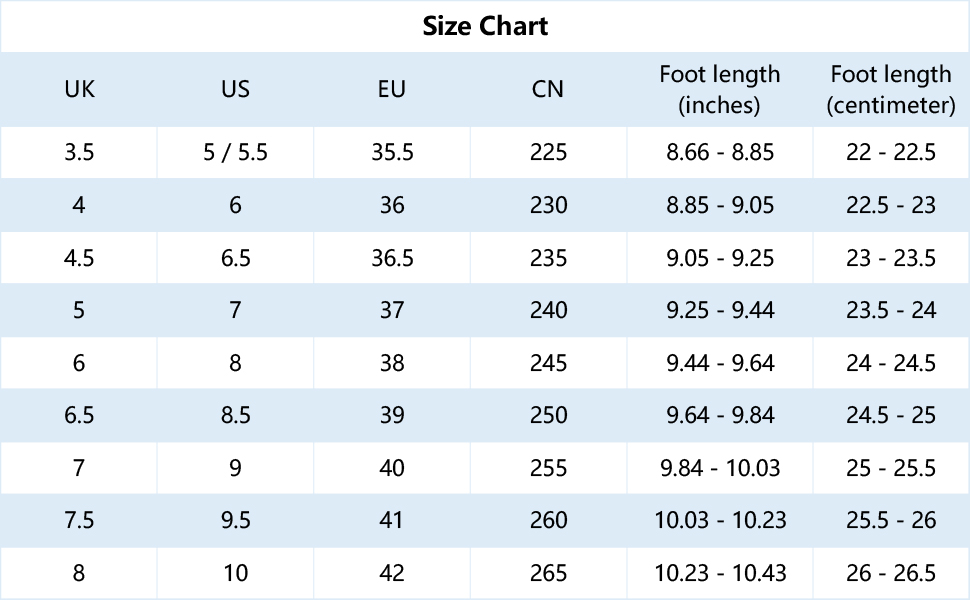Viewport: 970px width, 600px height.
Task: Click the Size Chart title
Action: [x=485, y=26]
